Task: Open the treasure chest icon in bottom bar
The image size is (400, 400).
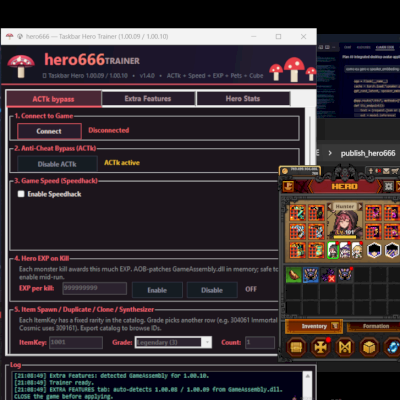Action: pos(296,347)
